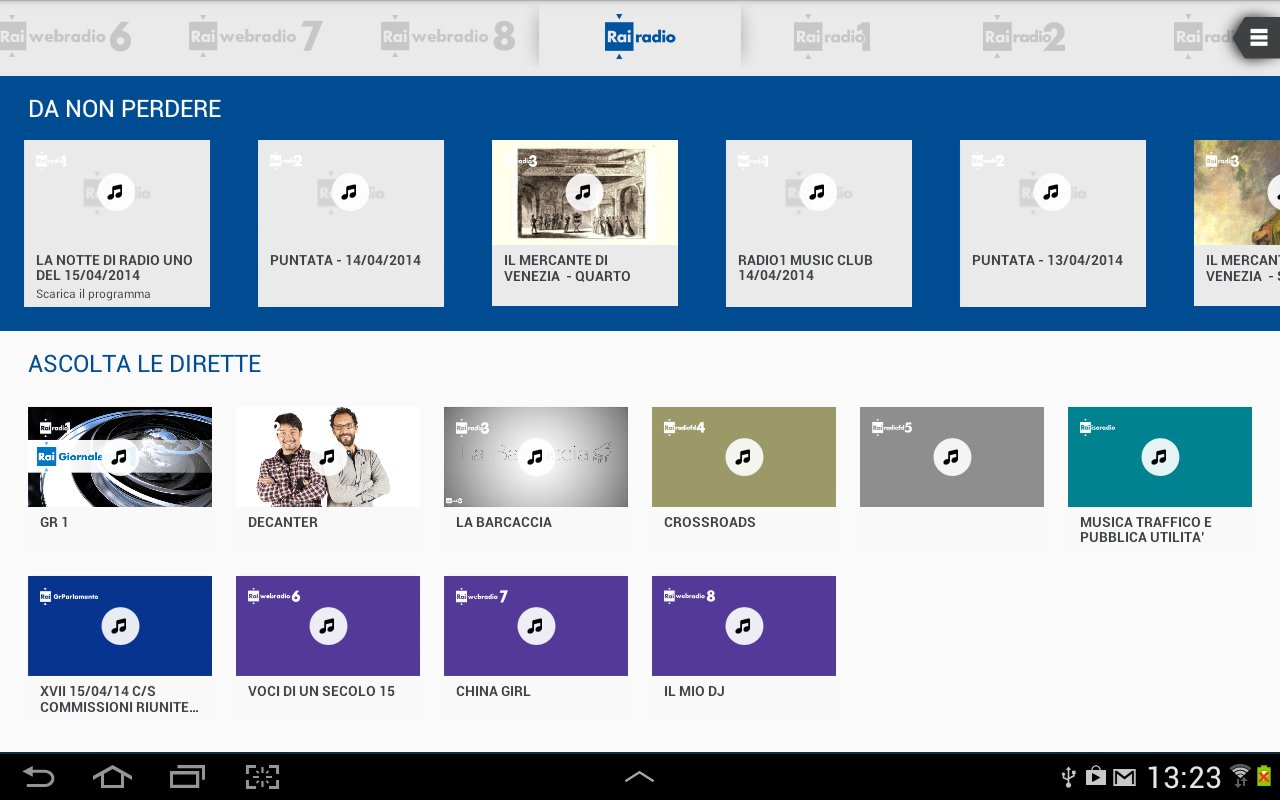Tap the Android back button
1280x800 pixels.
click(x=38, y=777)
